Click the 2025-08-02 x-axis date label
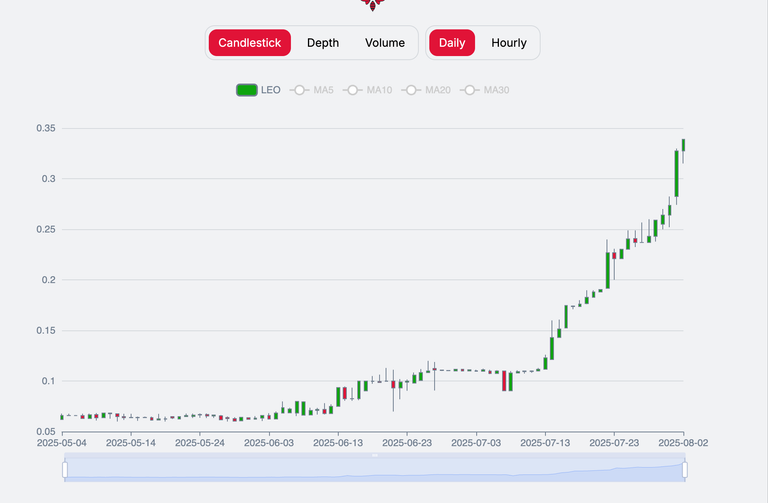The width and height of the screenshot is (768, 503). (x=683, y=443)
